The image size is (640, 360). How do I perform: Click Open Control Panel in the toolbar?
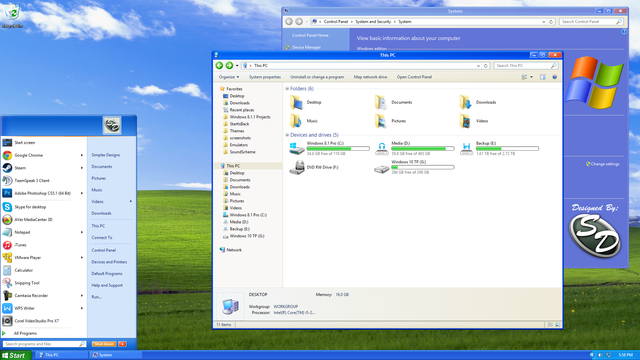pos(414,77)
